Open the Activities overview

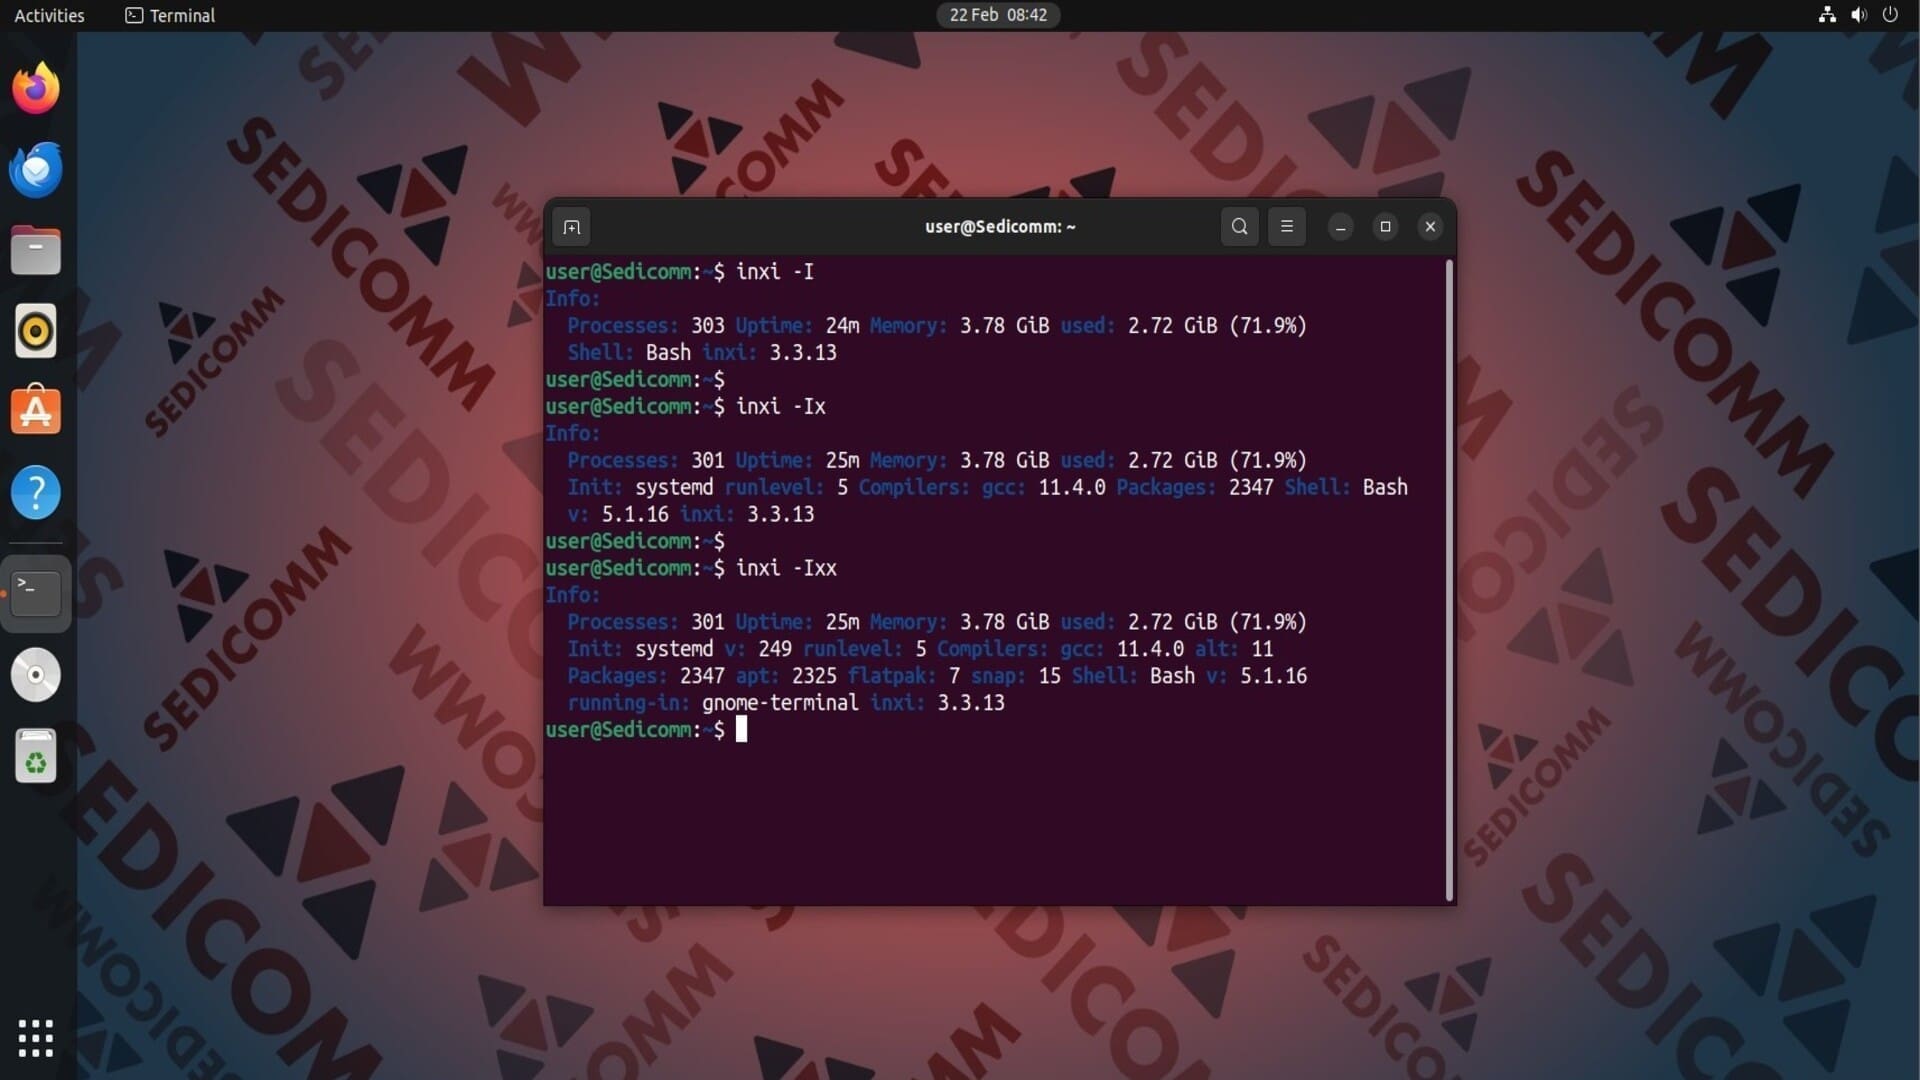(49, 15)
